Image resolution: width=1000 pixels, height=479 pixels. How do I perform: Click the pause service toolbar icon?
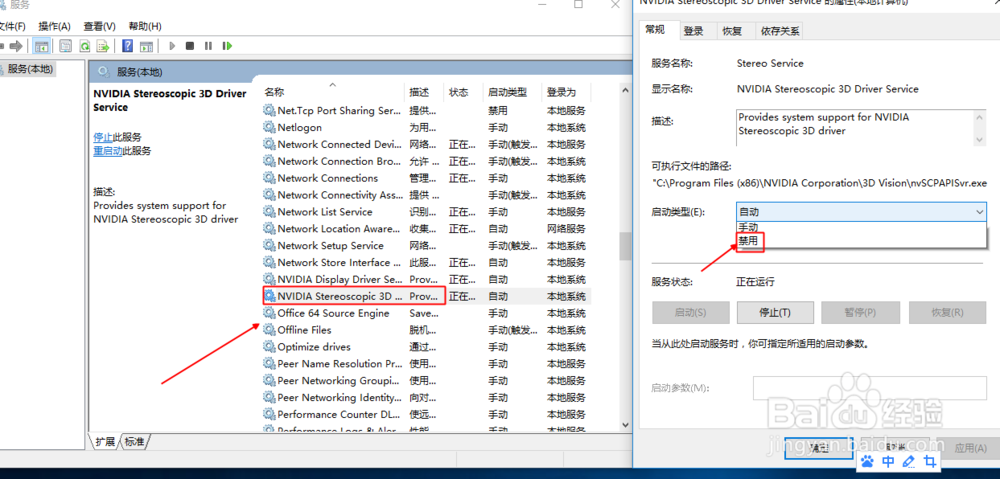[x=208, y=46]
